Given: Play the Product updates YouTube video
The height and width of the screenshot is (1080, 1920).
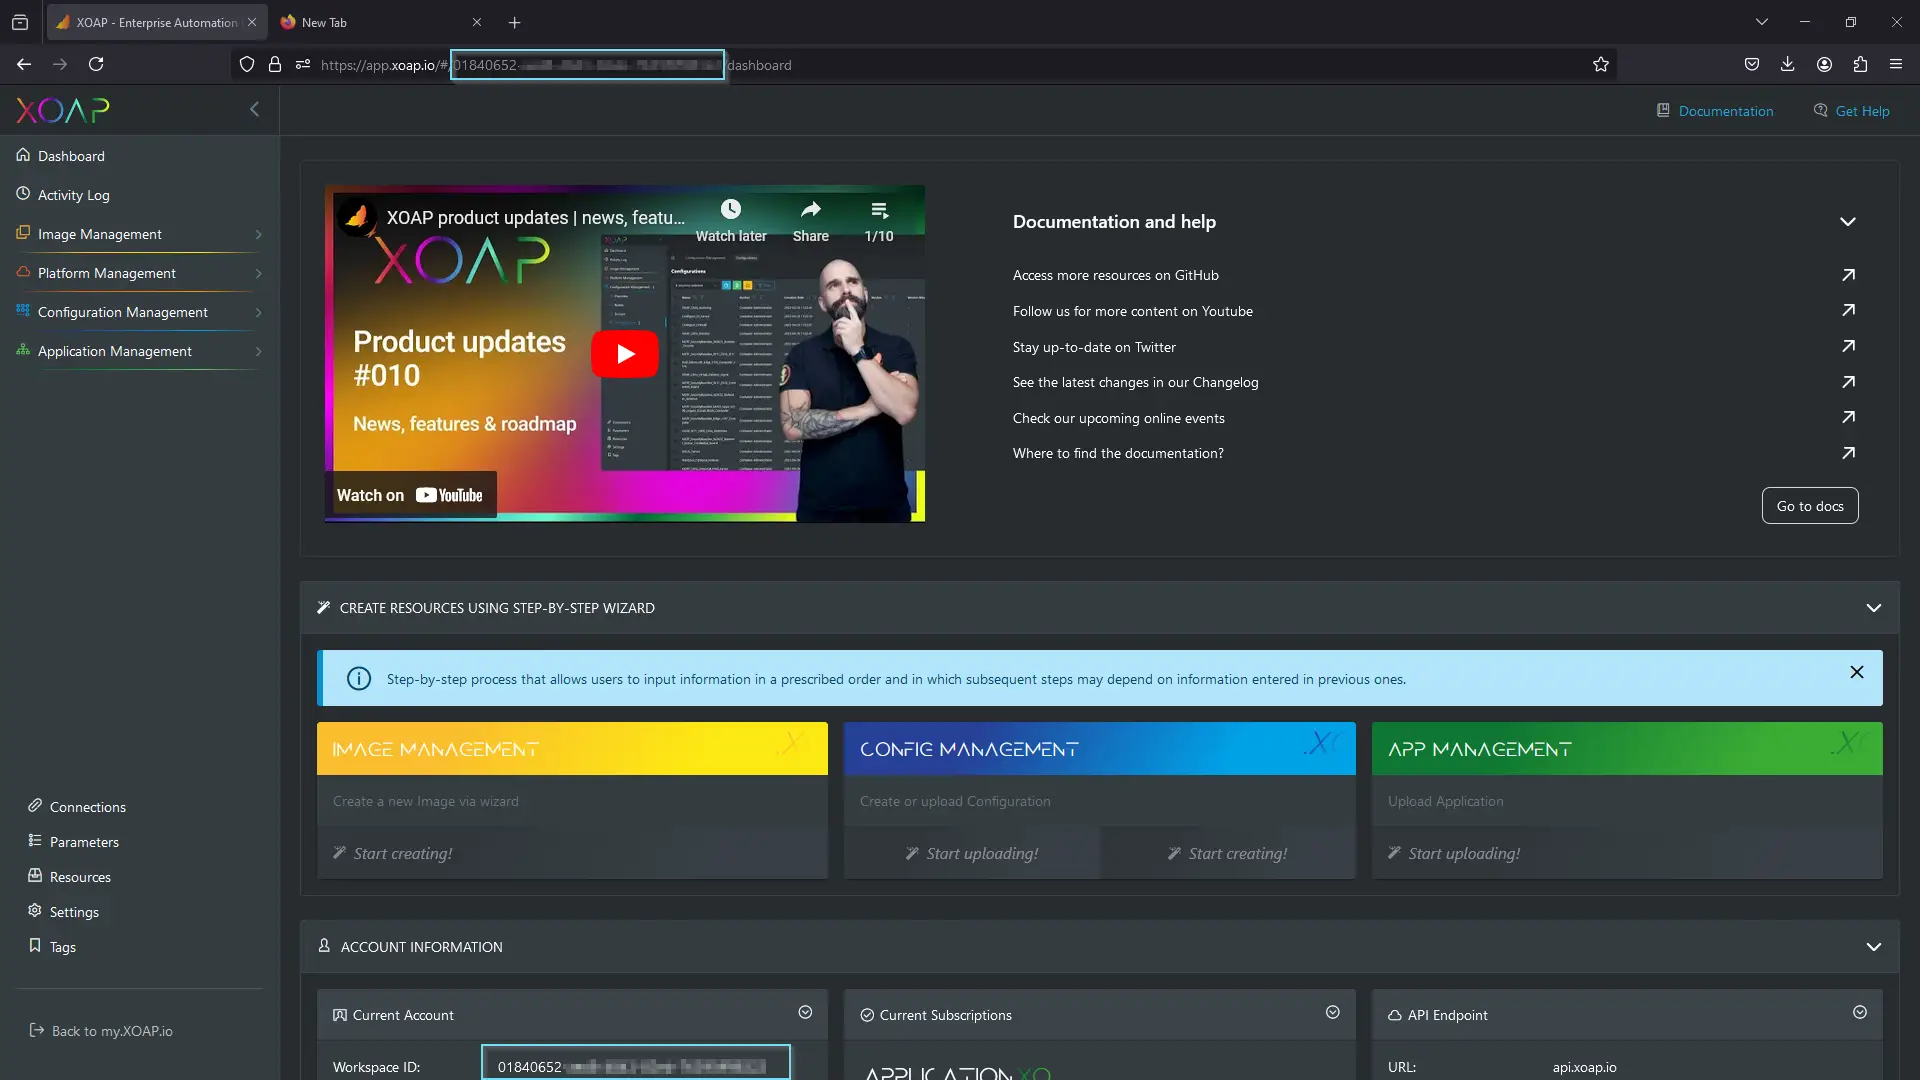Looking at the screenshot, I should coord(625,354).
